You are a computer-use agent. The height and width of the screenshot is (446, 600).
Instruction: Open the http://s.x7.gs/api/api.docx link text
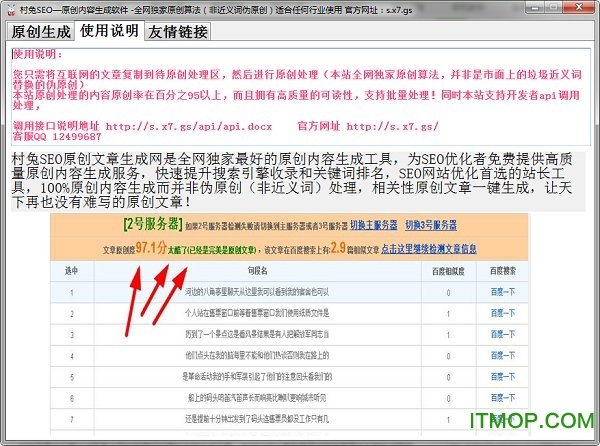tap(189, 127)
